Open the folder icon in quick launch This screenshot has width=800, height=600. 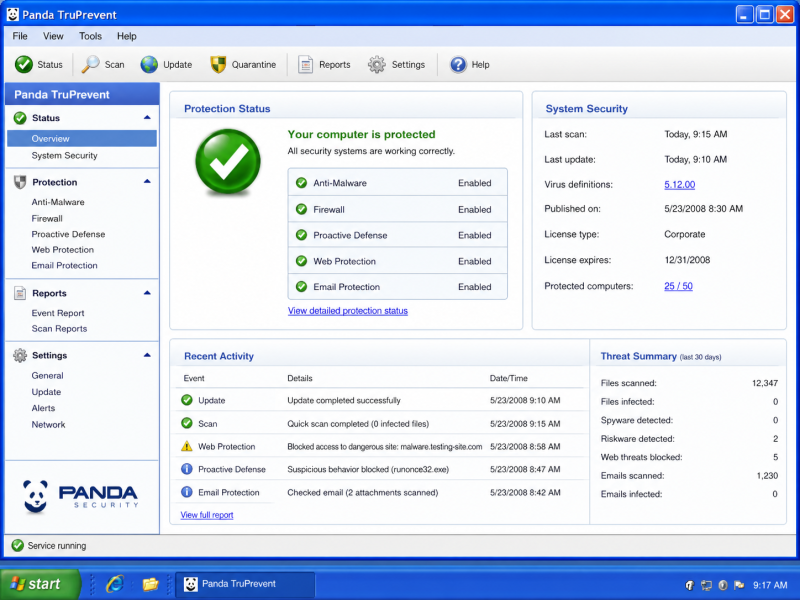pyautogui.click(x=150, y=584)
